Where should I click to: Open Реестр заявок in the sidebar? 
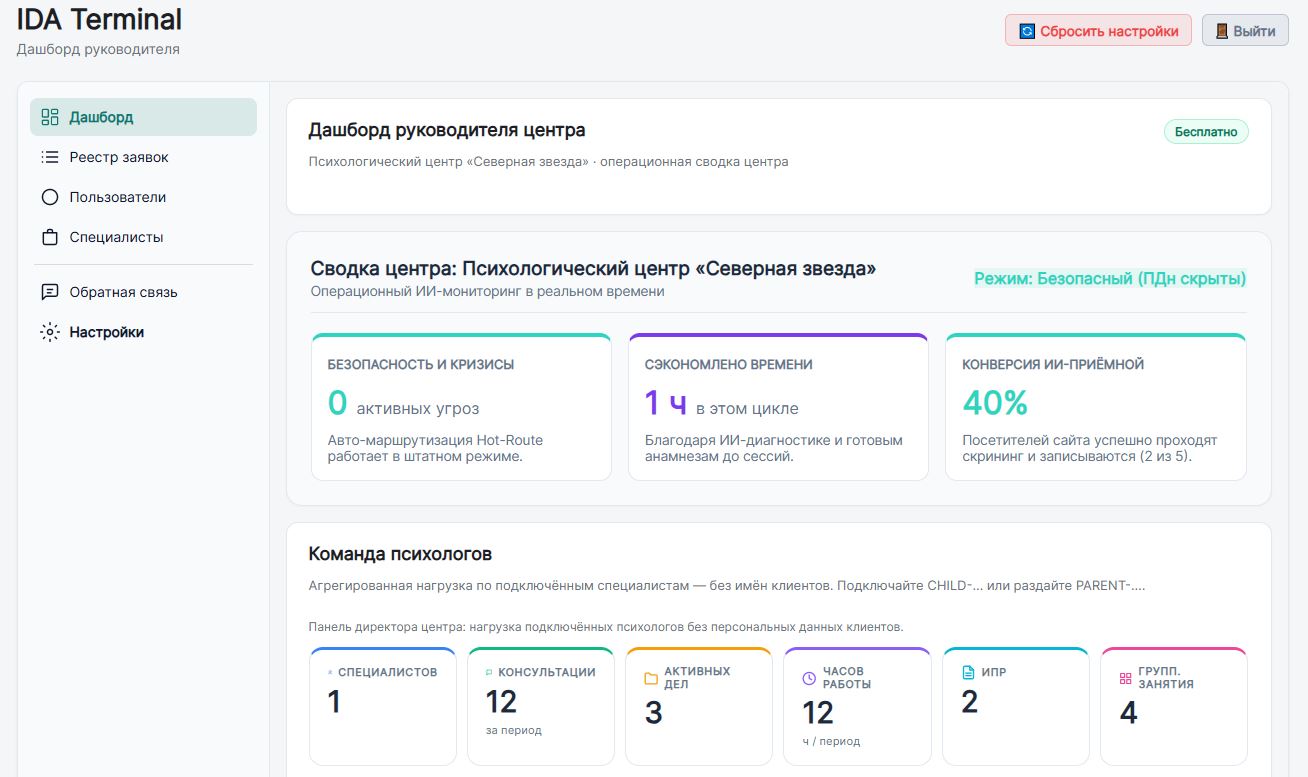(143, 157)
